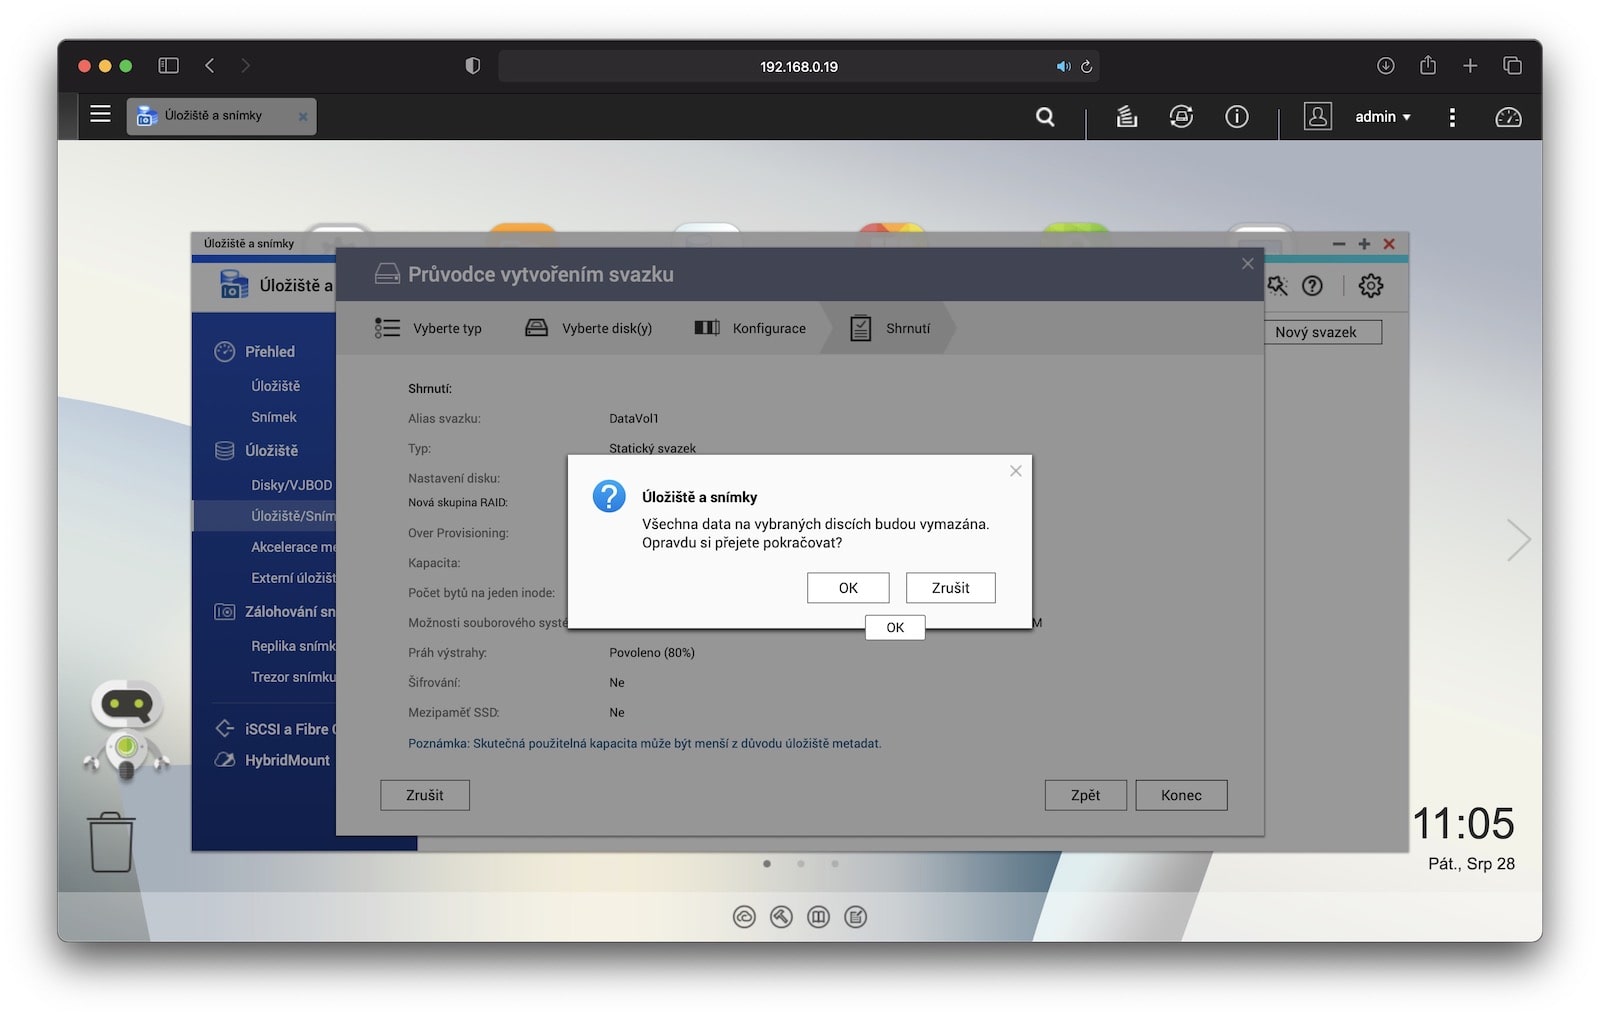Expand the admin account dropdown
This screenshot has height=1018, width=1600.
tap(1383, 117)
